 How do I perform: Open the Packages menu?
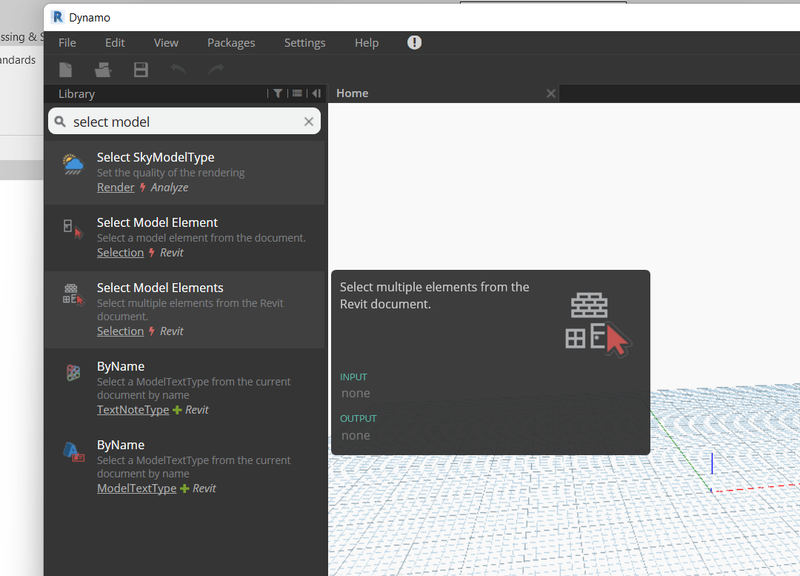click(231, 43)
